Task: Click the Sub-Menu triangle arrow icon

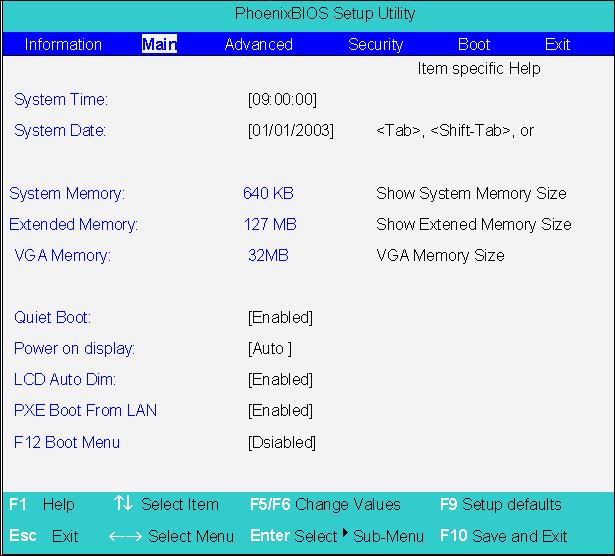Action: (345, 533)
